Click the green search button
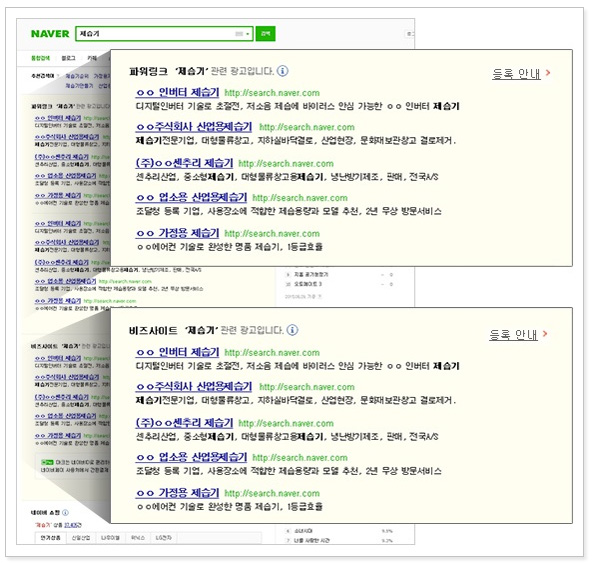This screenshot has width=594, height=564. click(x=265, y=34)
